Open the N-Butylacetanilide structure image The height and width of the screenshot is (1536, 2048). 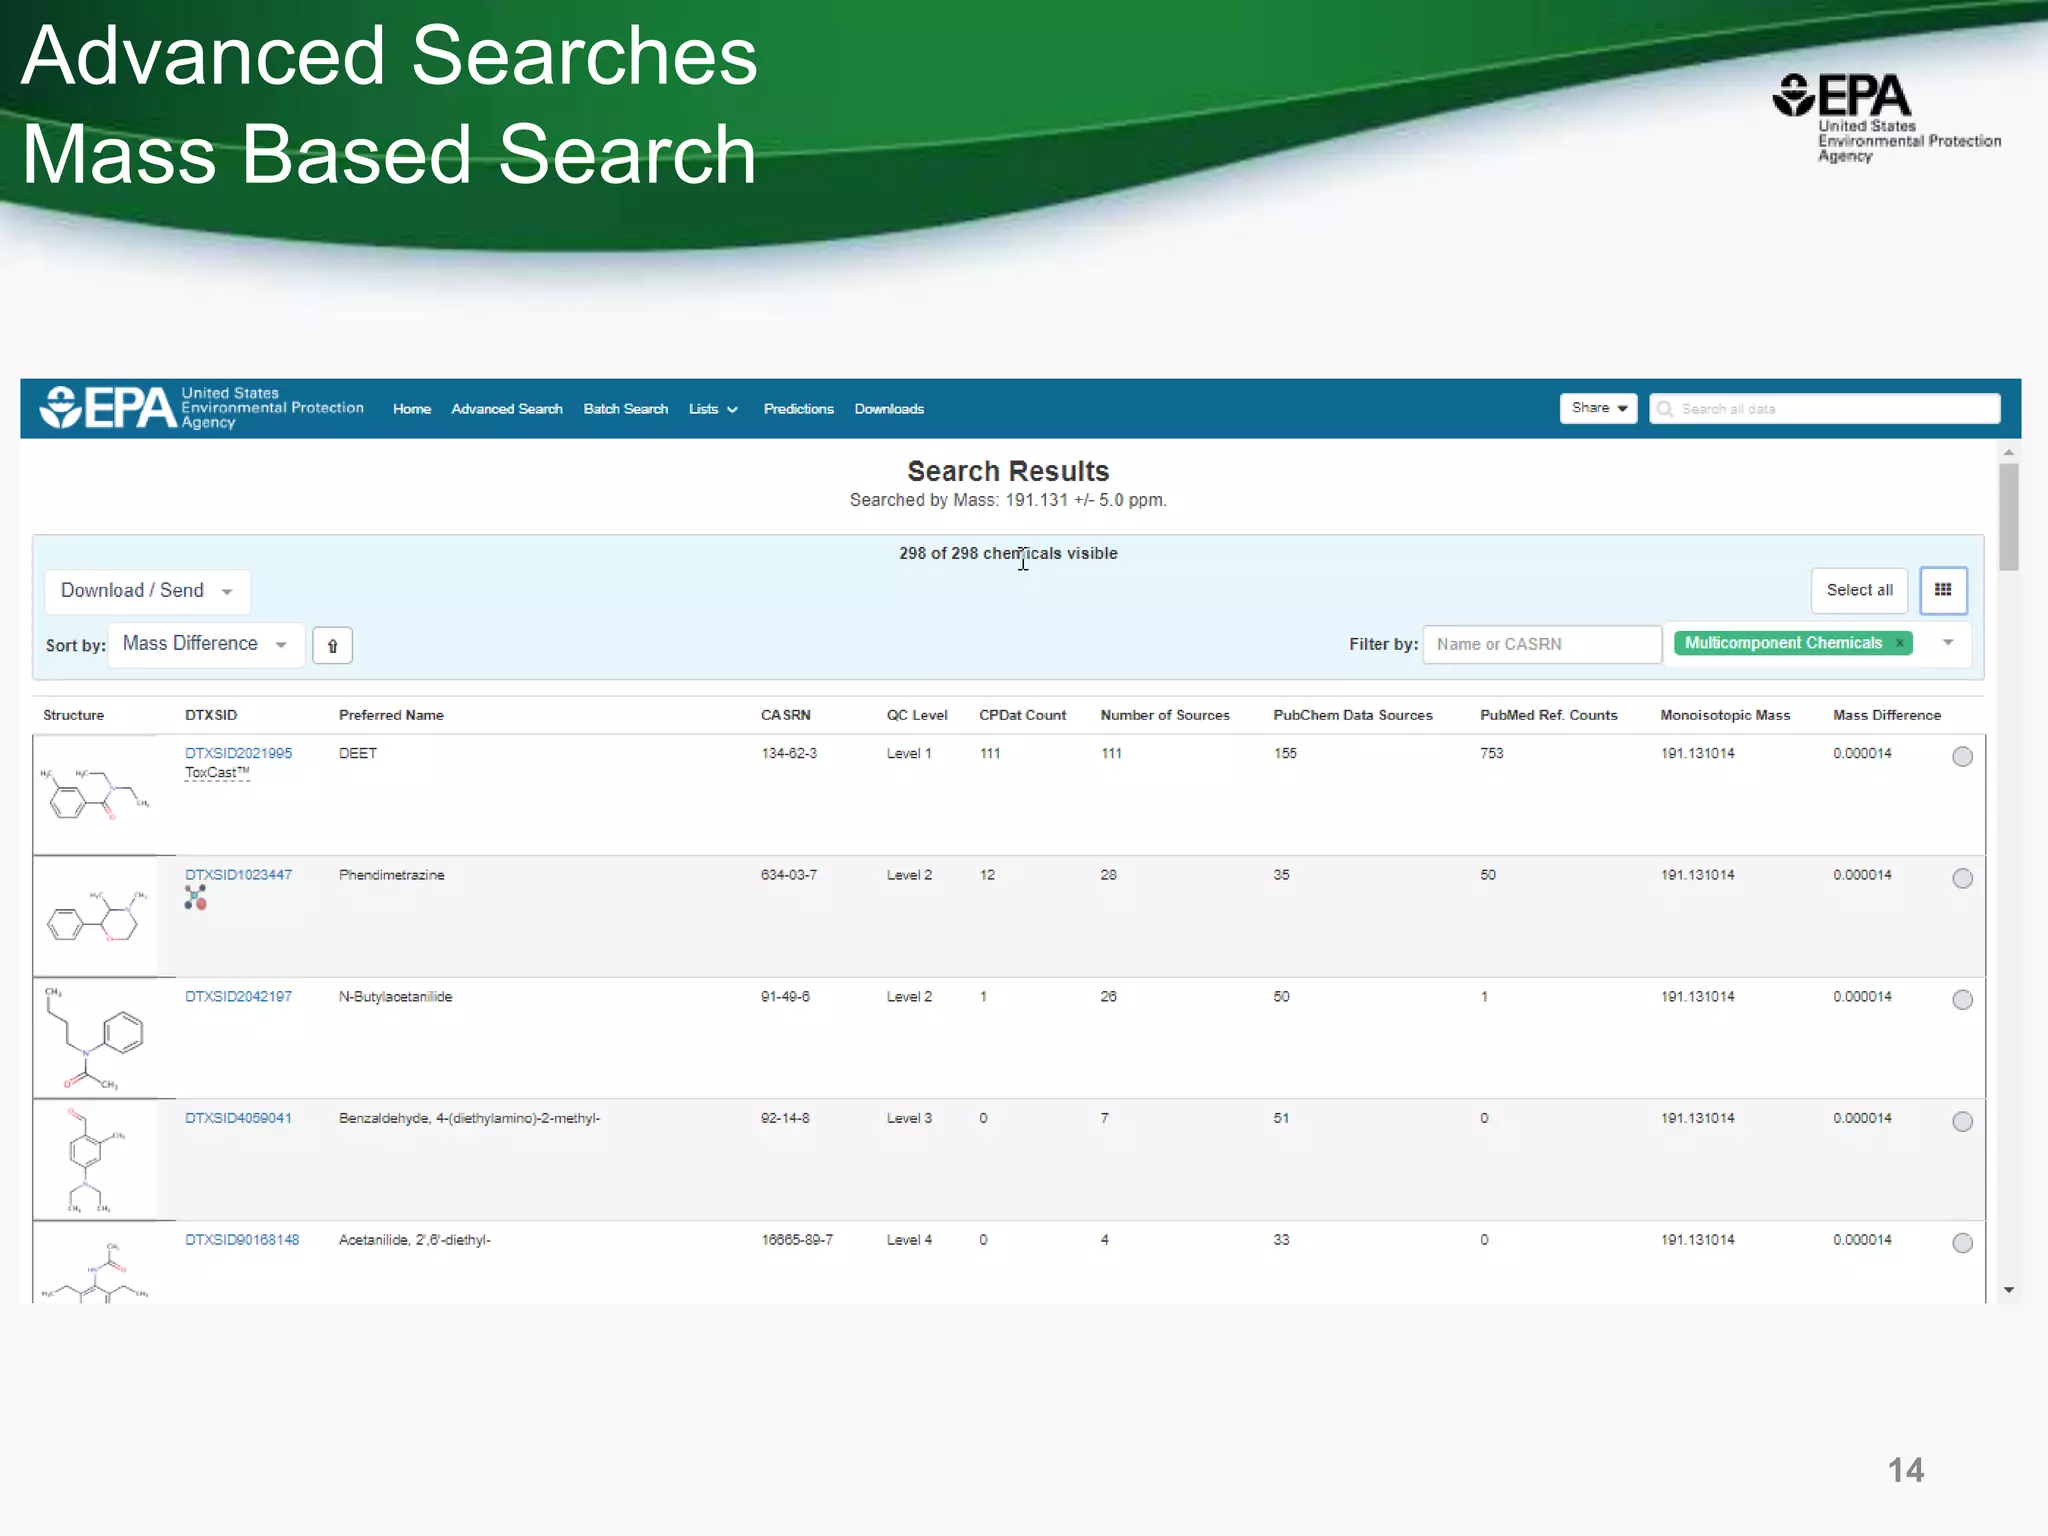point(95,1038)
